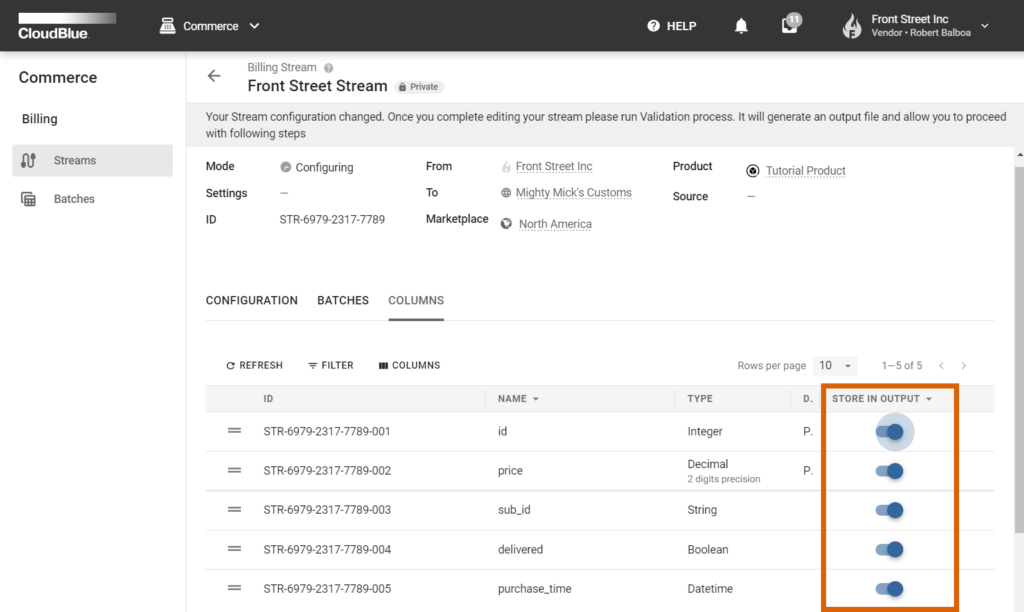Click the Private lock badge
Image resolution: width=1024 pixels, height=612 pixels.
pos(419,87)
